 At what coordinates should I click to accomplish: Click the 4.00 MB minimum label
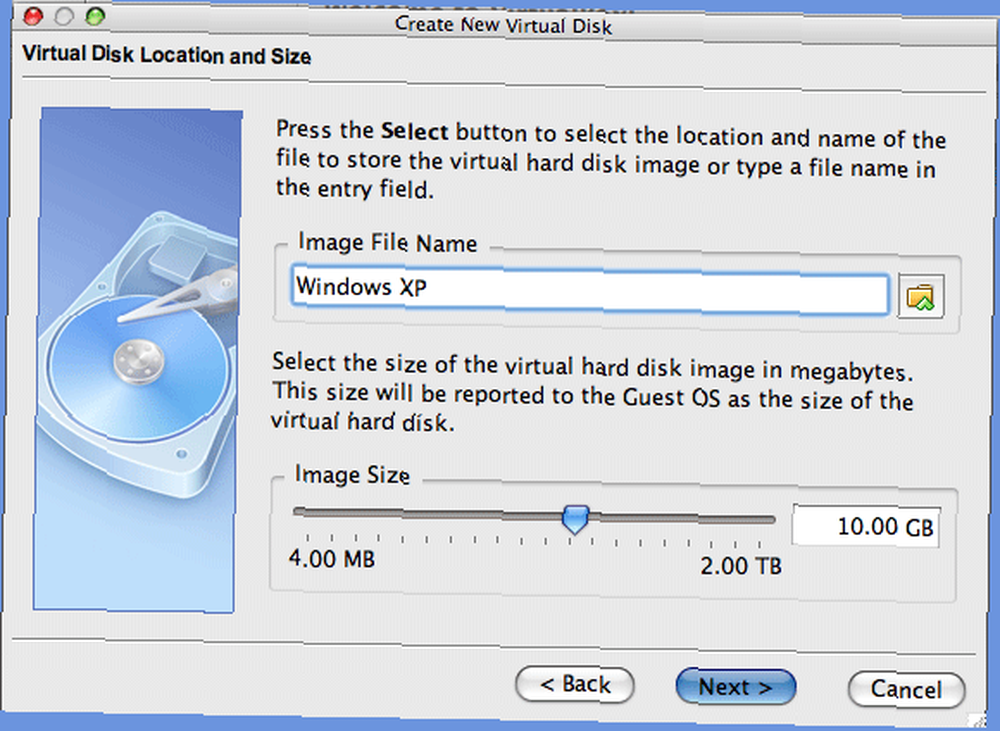click(x=332, y=559)
